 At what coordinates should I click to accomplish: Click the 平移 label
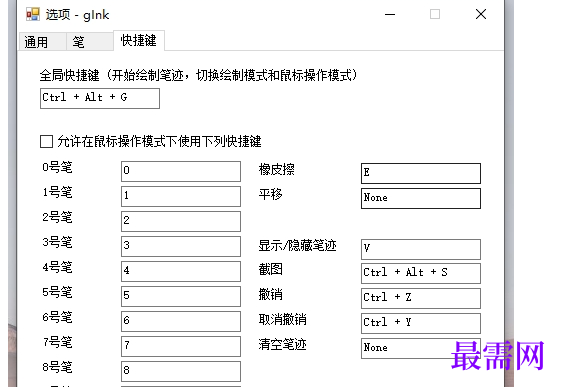click(x=270, y=195)
